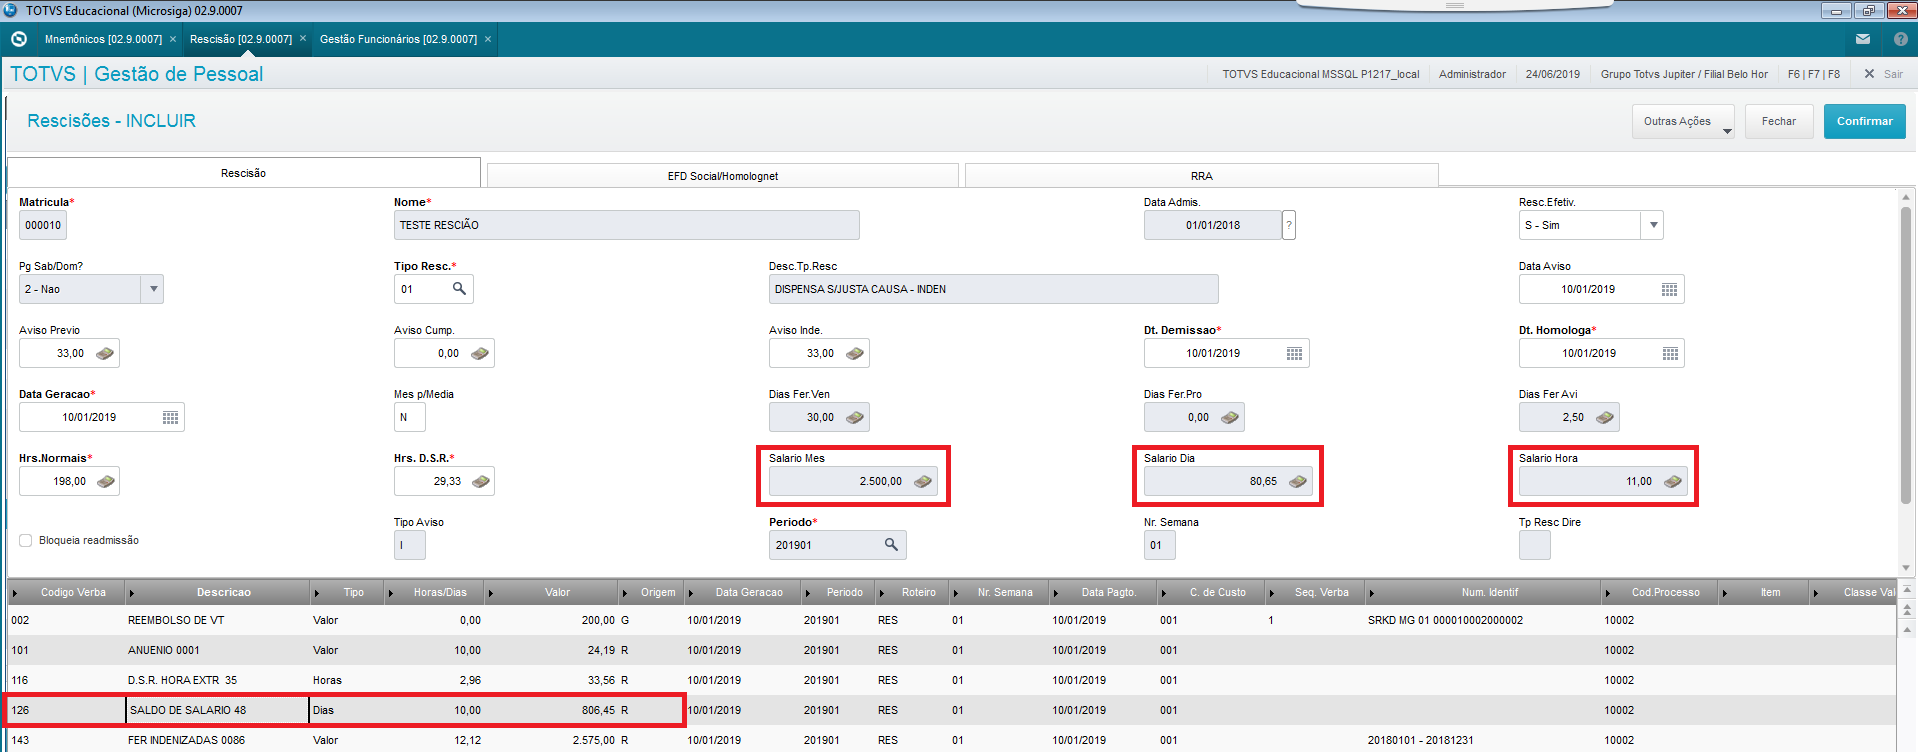
Task: Switch to Rescisão form tab
Action: 244,173
